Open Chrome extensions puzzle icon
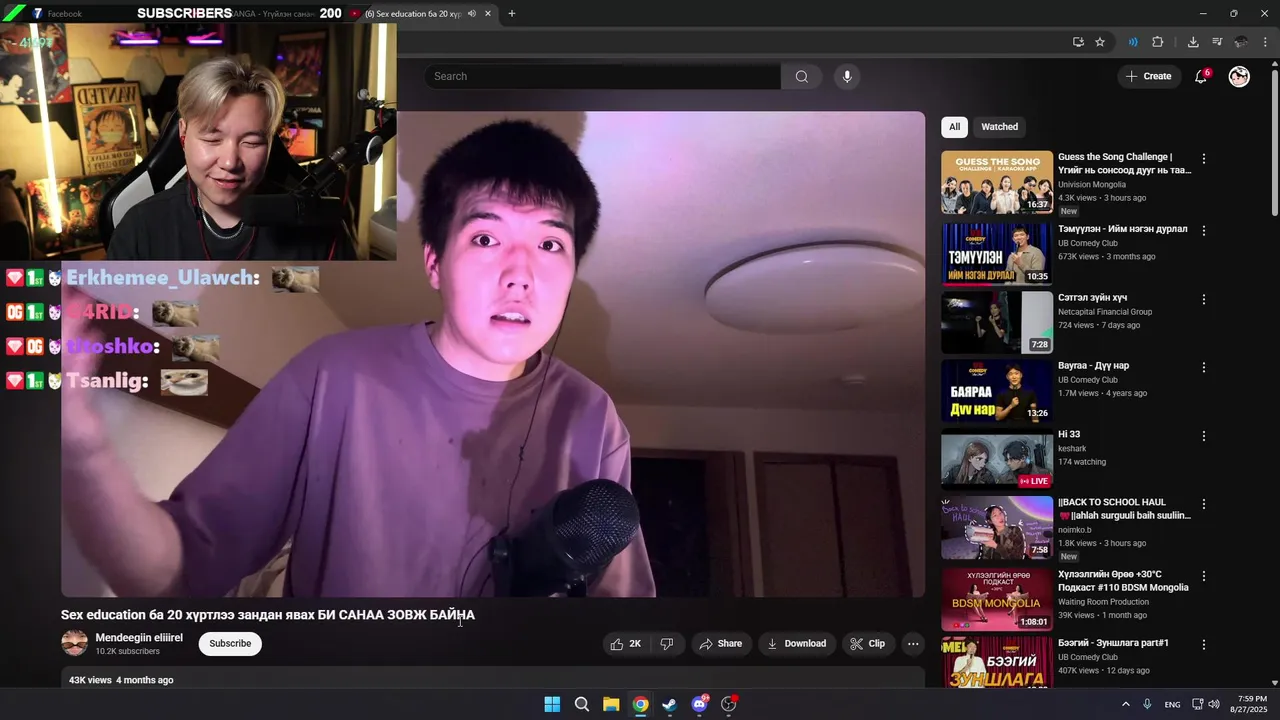The image size is (1280, 720). point(1158,42)
